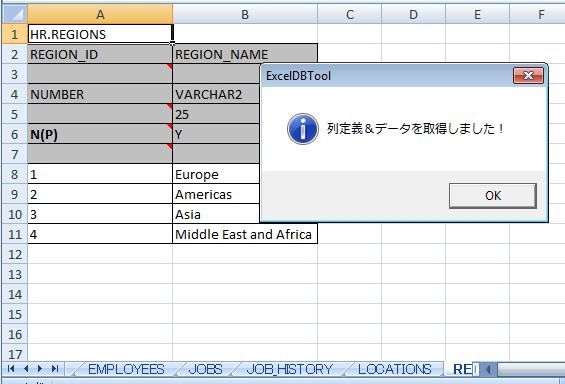Click cell A9 with value 2
565x384 pixels.
[100, 195]
